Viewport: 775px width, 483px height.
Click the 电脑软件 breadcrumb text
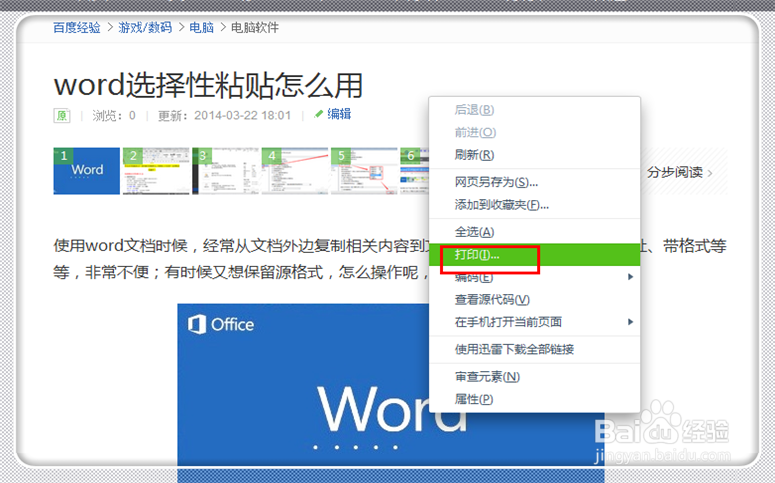point(255,27)
